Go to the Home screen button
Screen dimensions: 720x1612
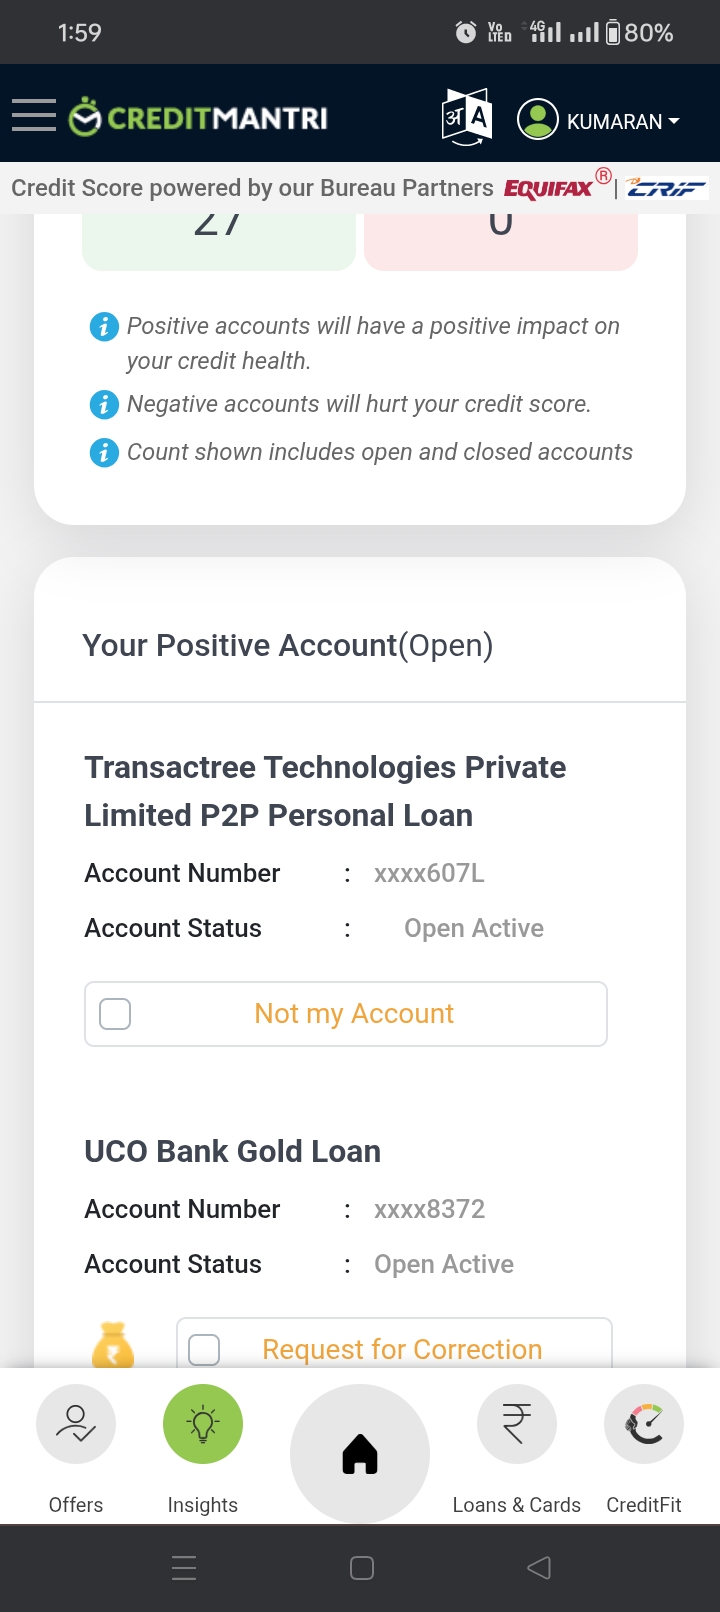point(360,1454)
